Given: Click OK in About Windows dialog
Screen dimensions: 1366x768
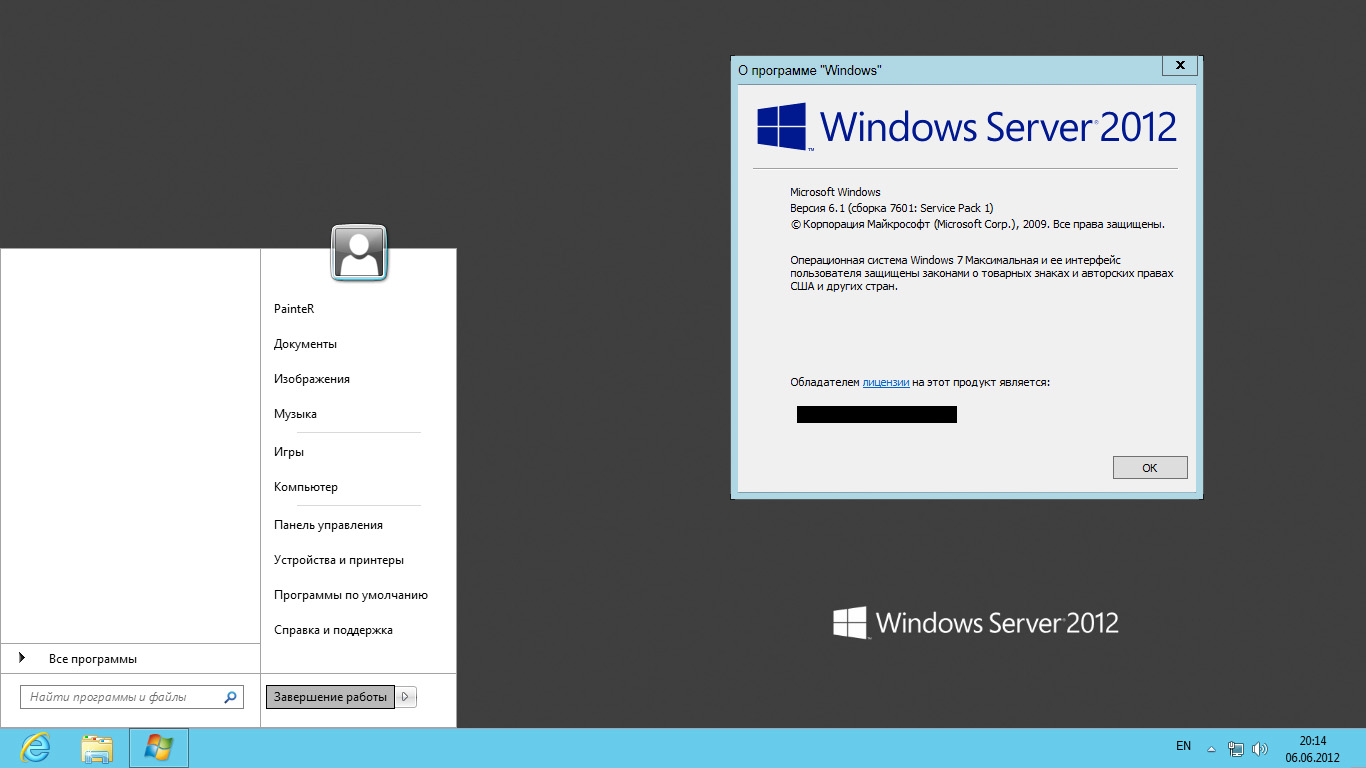Looking at the screenshot, I should 1150,468.
